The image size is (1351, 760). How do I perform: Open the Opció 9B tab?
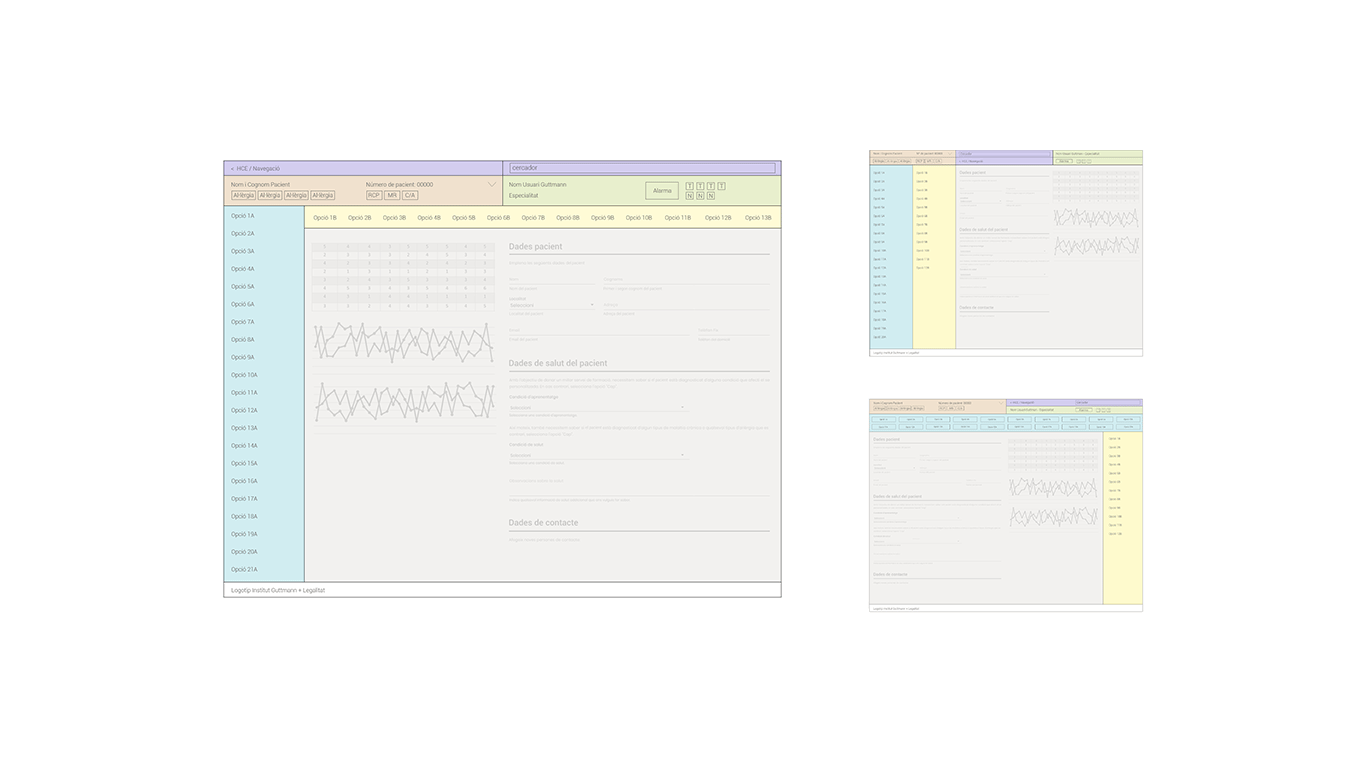tap(603, 218)
